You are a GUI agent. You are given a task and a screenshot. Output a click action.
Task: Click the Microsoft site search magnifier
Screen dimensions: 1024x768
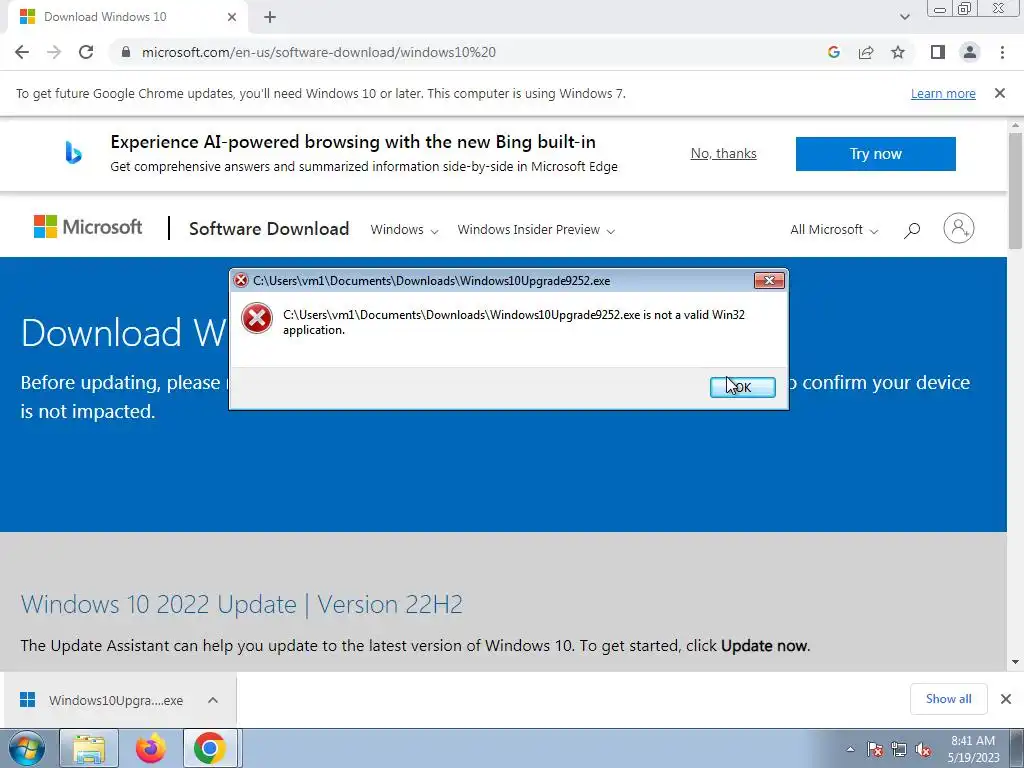tap(912, 230)
